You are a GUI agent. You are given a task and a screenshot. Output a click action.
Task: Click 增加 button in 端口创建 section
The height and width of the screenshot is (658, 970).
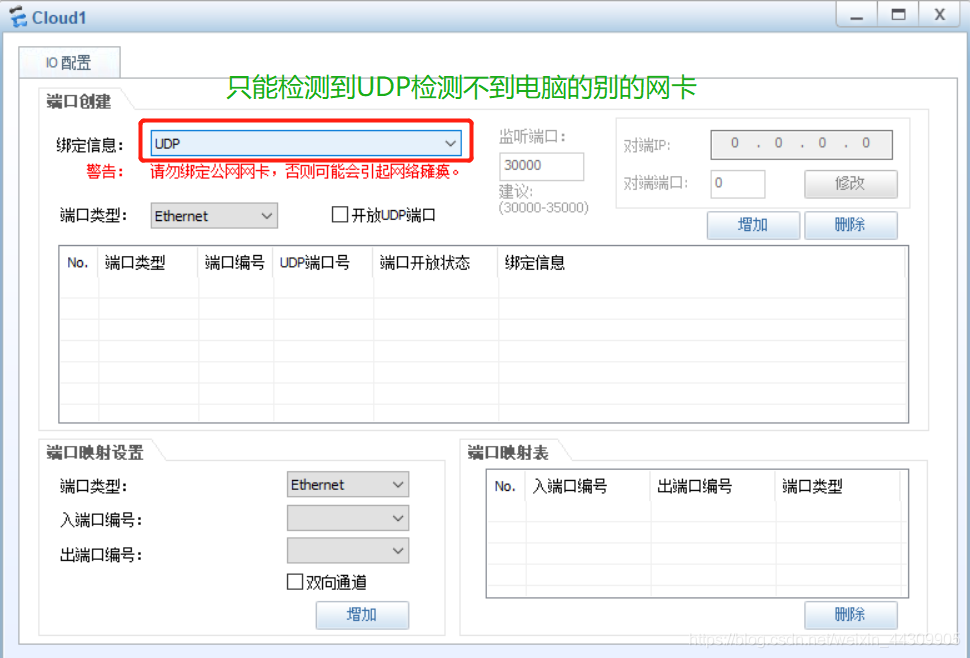point(753,225)
